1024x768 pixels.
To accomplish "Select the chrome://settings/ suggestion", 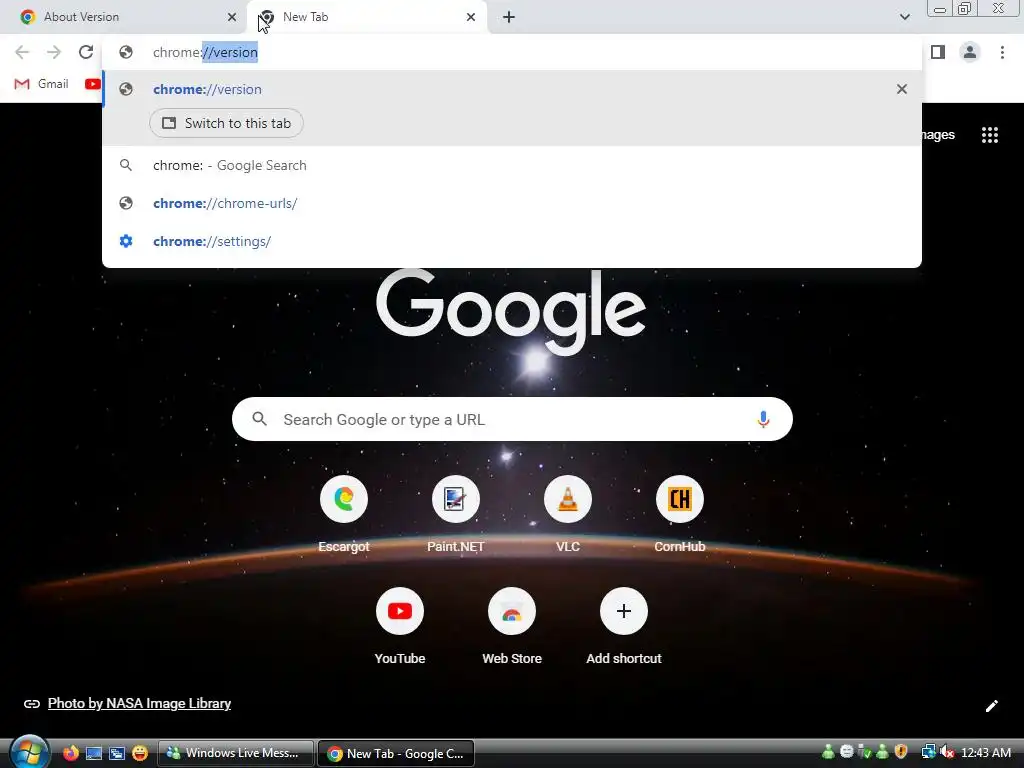I will click(512, 241).
